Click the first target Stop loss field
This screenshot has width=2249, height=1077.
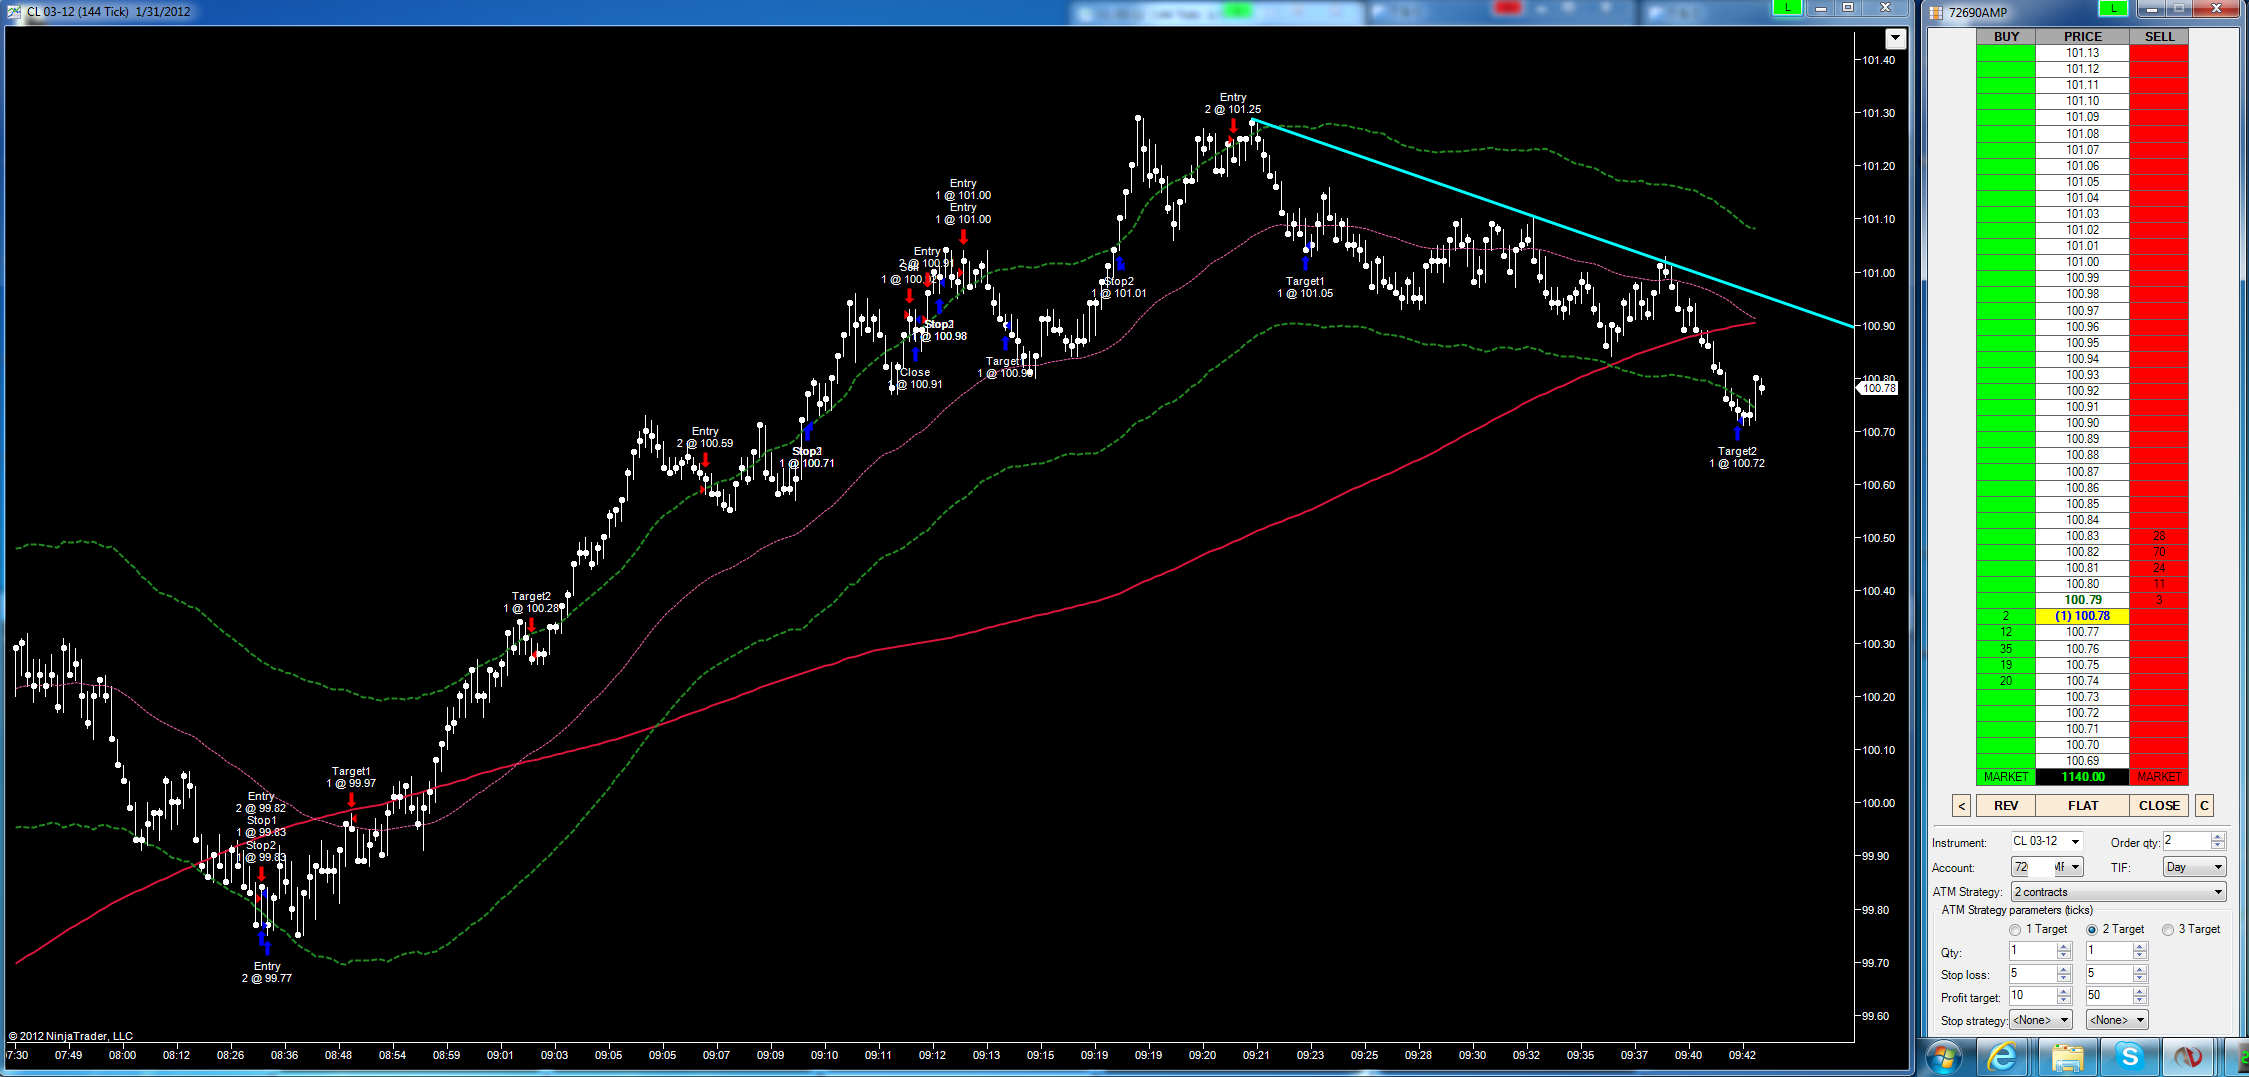2032,973
